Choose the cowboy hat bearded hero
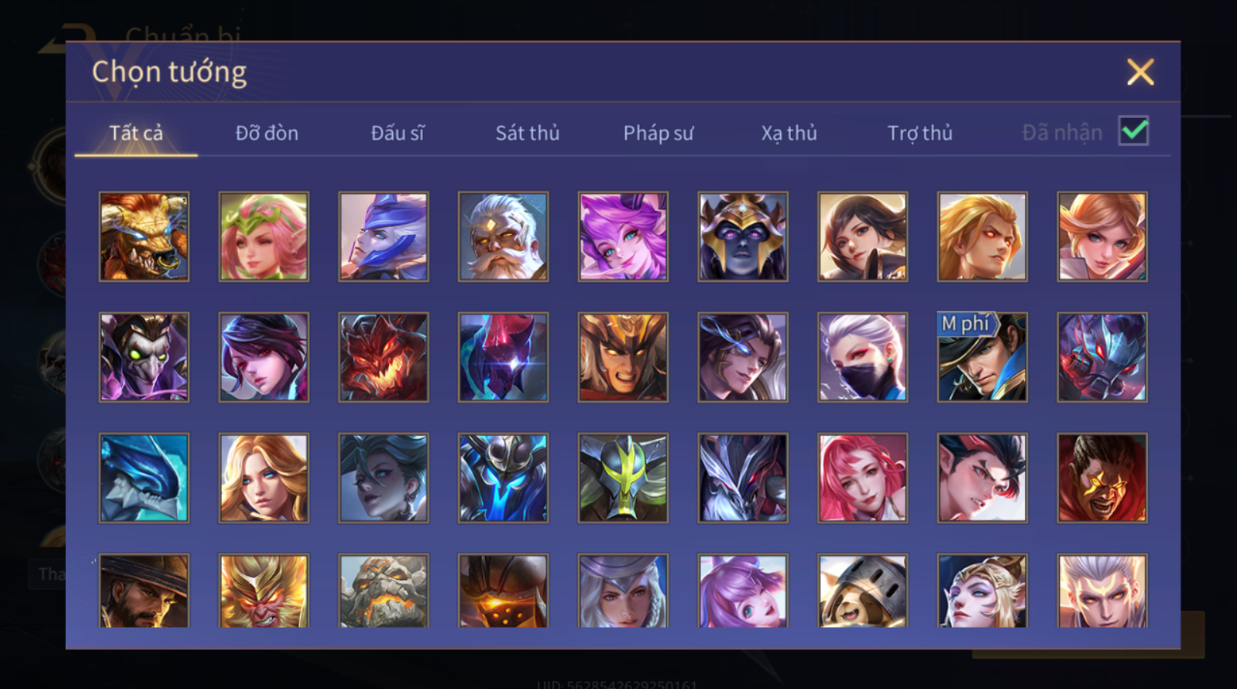Viewport: 1237px width, 689px height. click(144, 591)
